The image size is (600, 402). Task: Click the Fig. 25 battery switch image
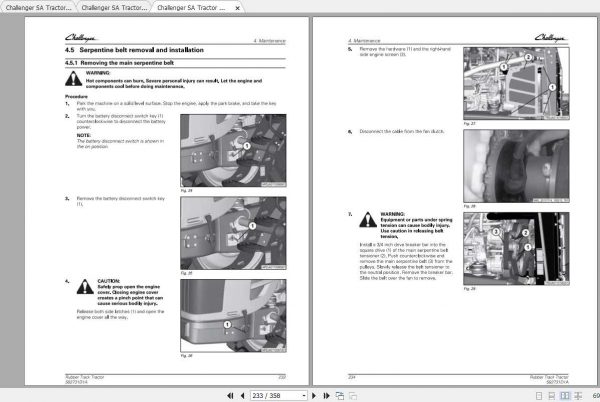click(233, 233)
